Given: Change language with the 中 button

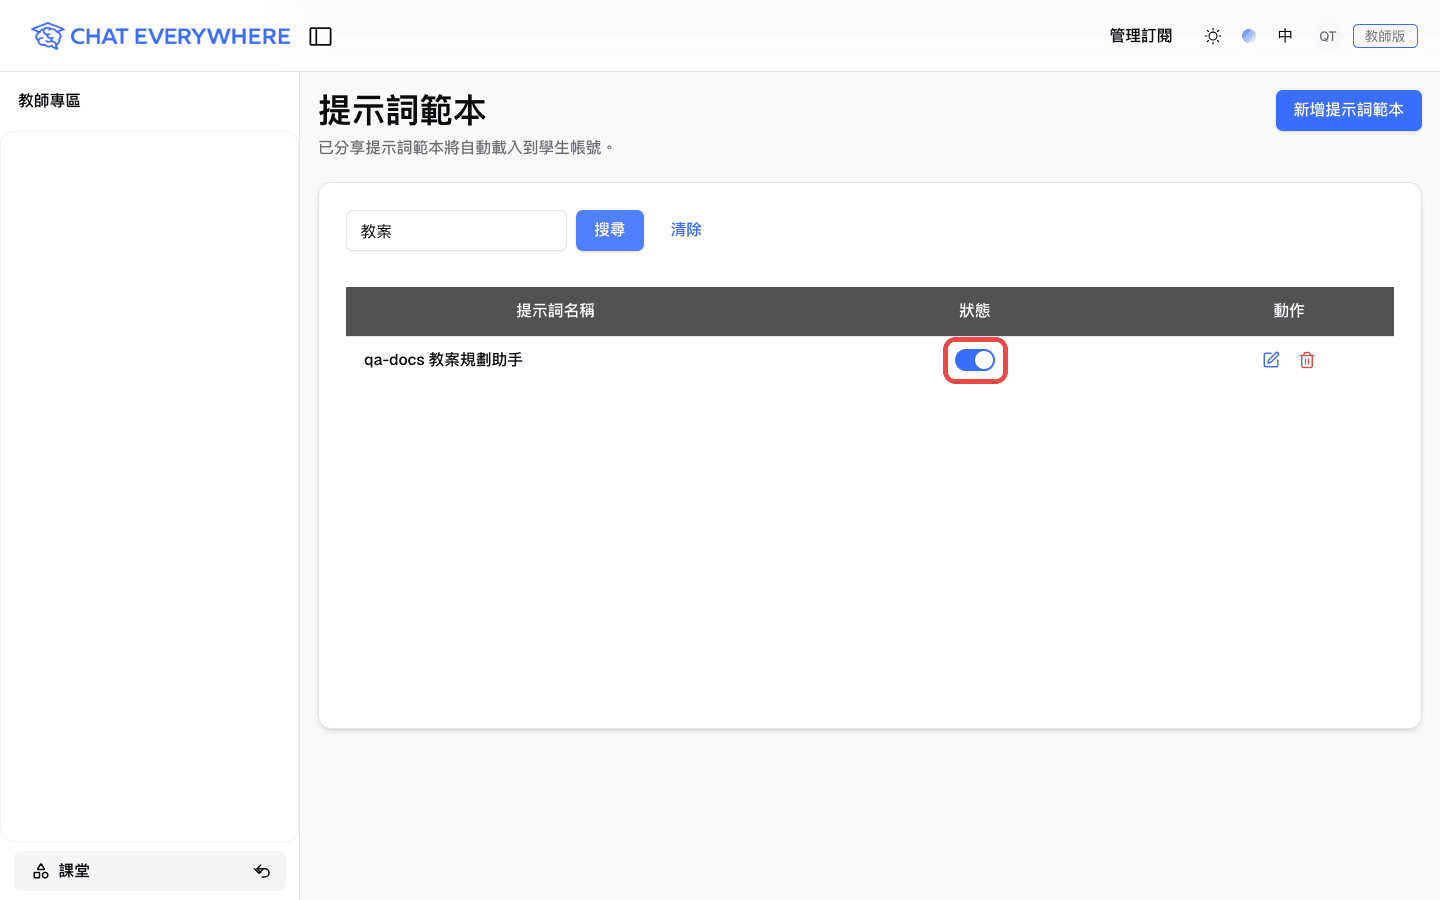Looking at the screenshot, I should pos(1285,36).
